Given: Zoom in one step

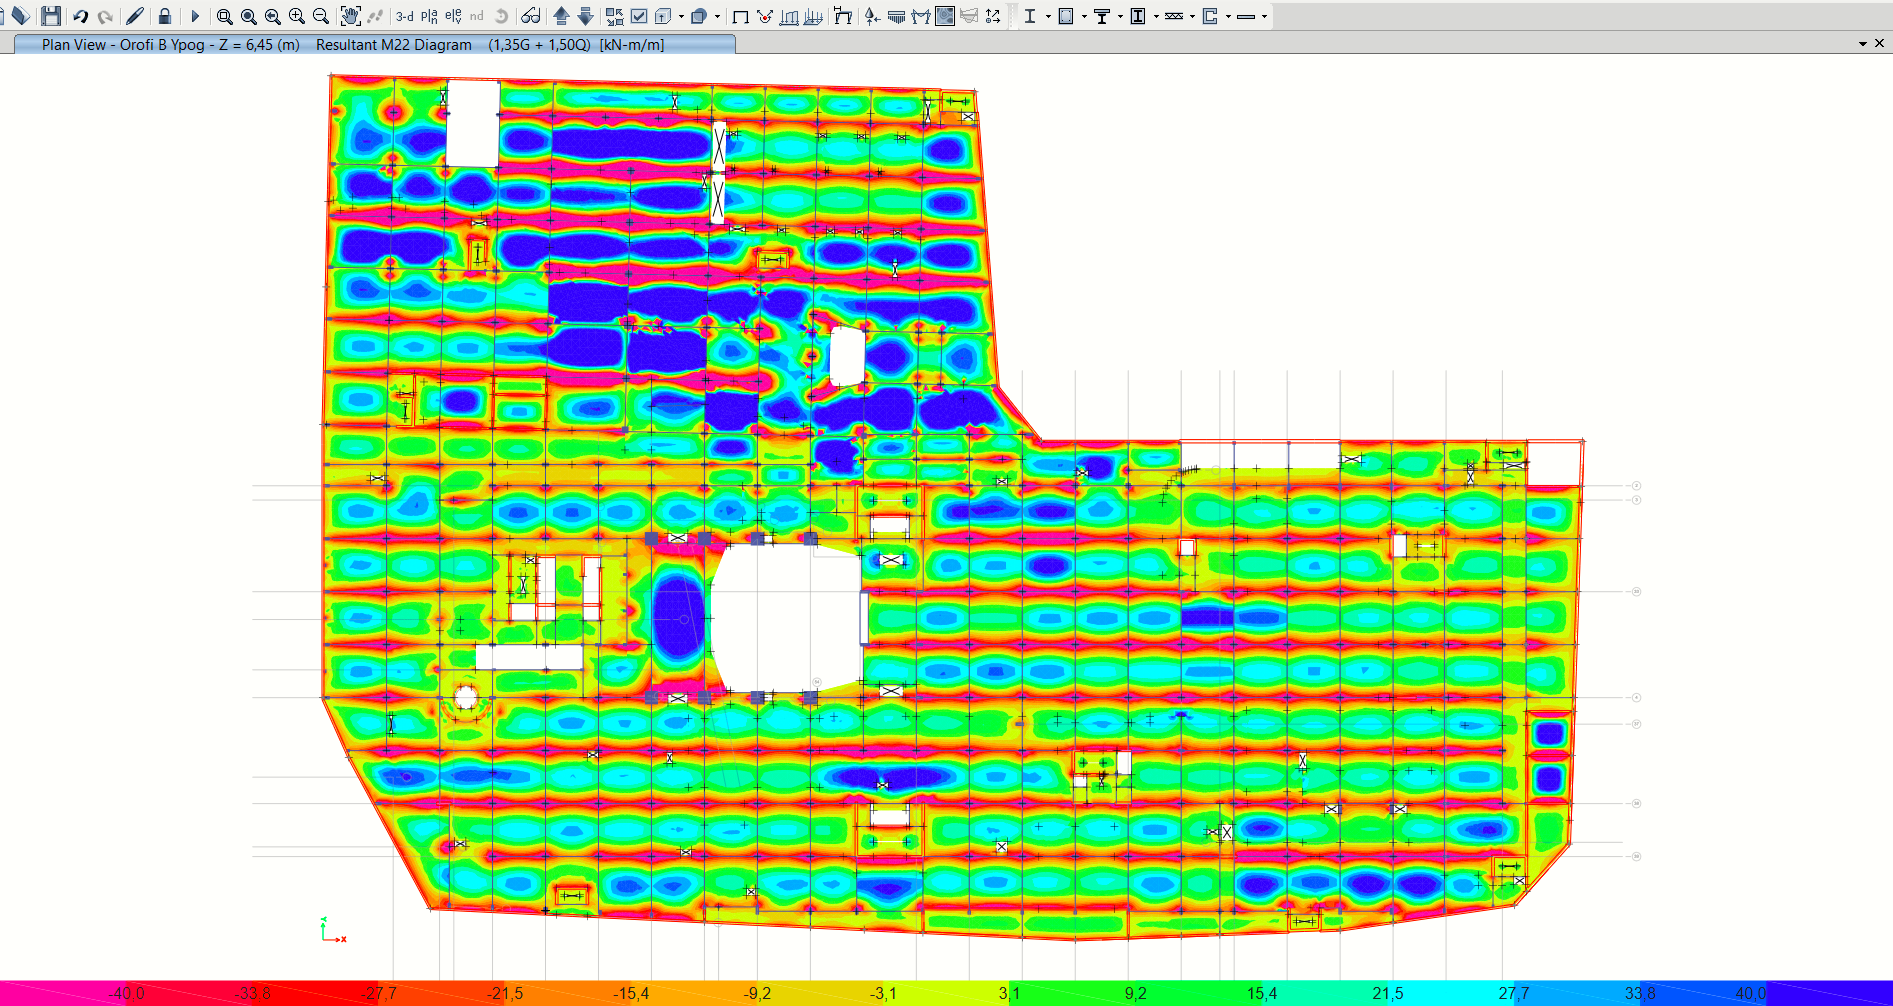Looking at the screenshot, I should pos(297,16).
